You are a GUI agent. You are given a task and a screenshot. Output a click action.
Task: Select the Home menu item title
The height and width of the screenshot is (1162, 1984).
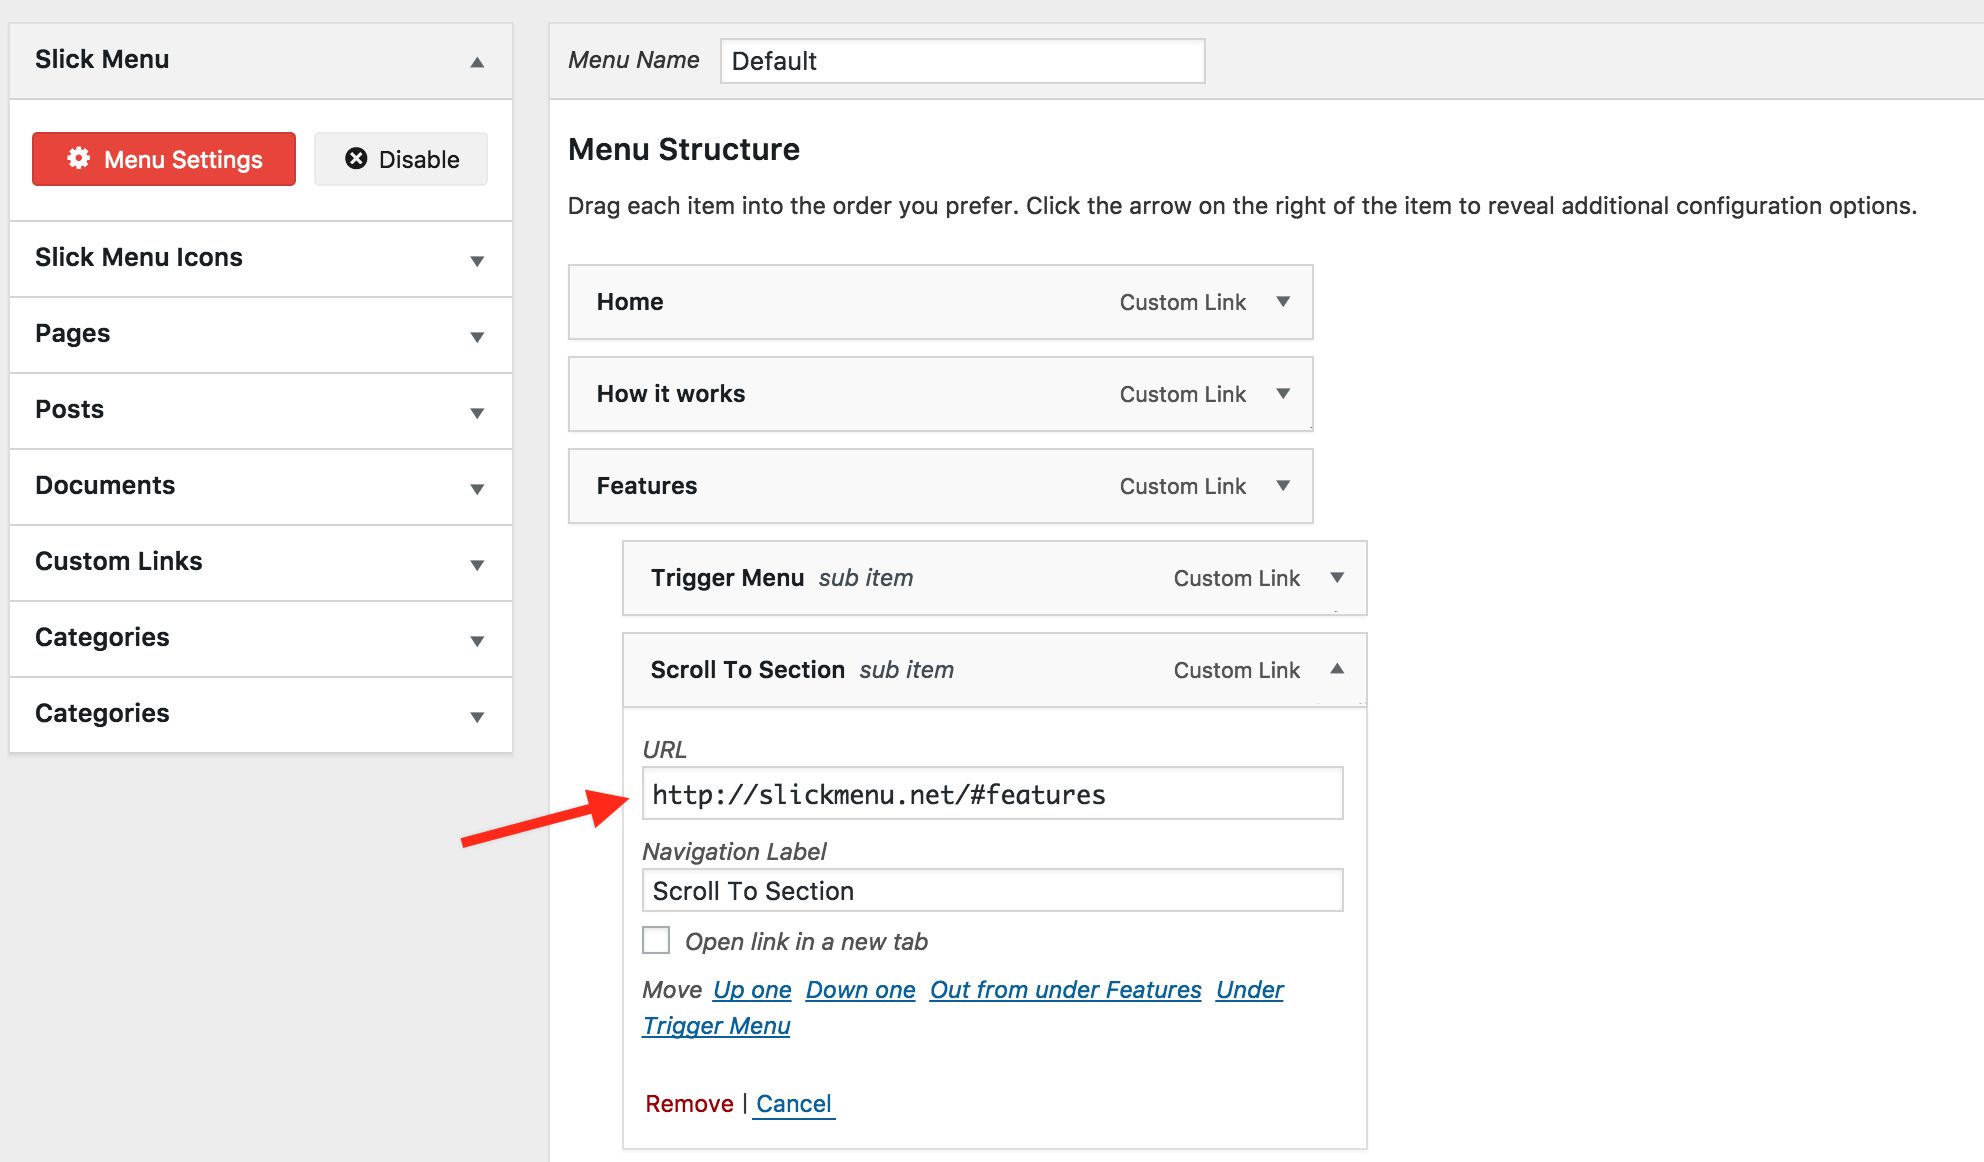pyautogui.click(x=630, y=302)
